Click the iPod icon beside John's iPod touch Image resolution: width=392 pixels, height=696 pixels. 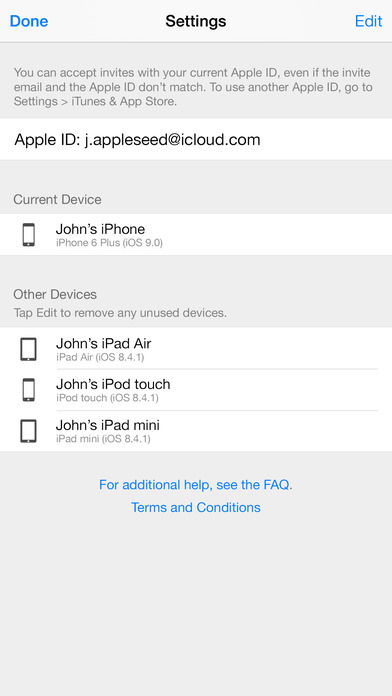pyautogui.click(x=29, y=390)
